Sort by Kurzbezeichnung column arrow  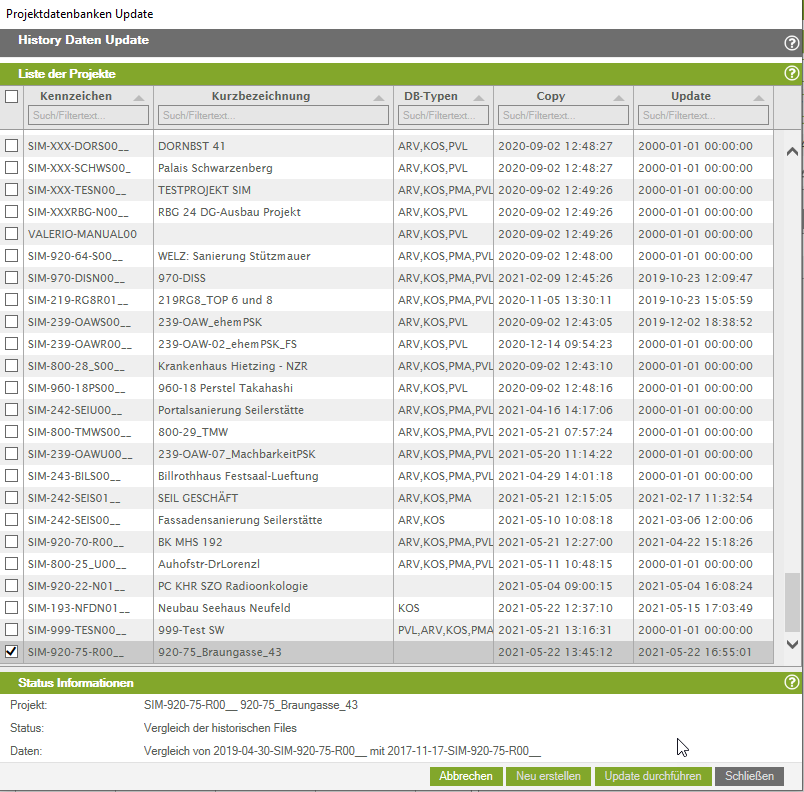pos(378,97)
